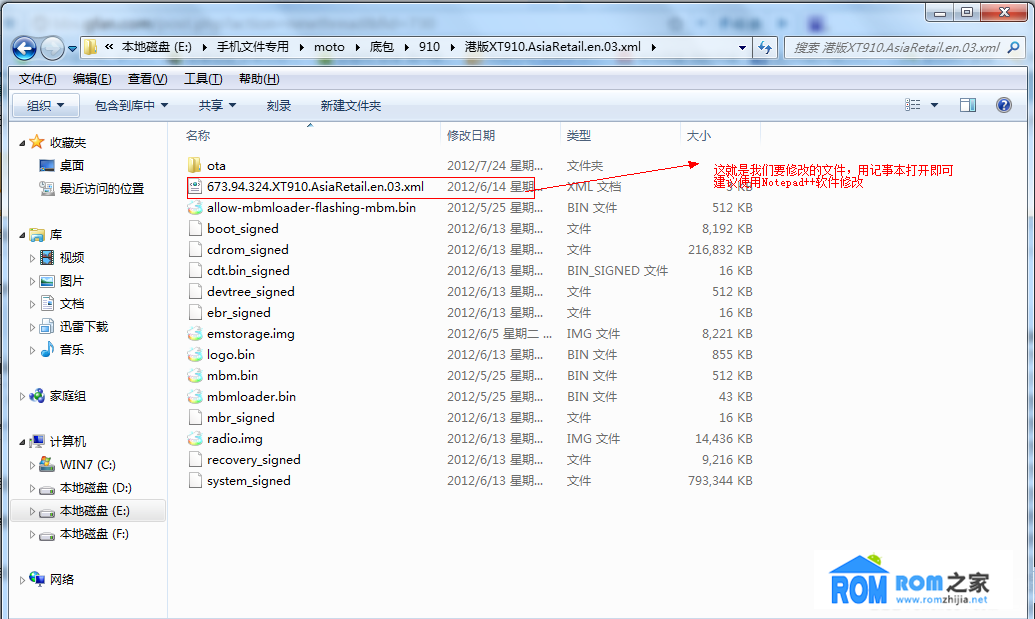This screenshot has height=619, width=1035.
Task: Click the moto breadcrumb in address bar
Action: 329,48
